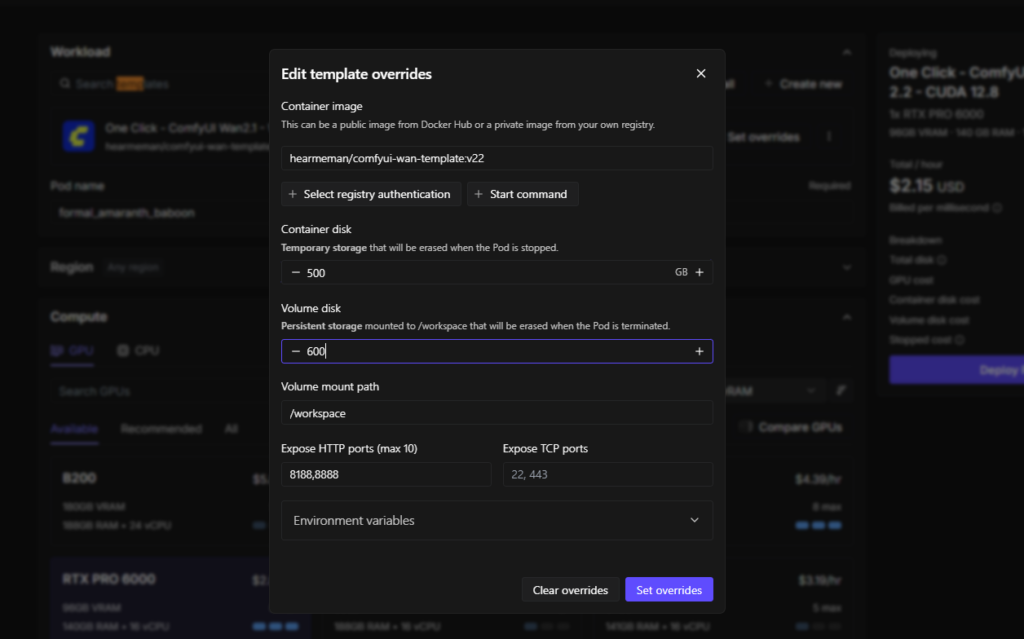The height and width of the screenshot is (639, 1024).
Task: Open the template more options menu
Action: pos(829,137)
